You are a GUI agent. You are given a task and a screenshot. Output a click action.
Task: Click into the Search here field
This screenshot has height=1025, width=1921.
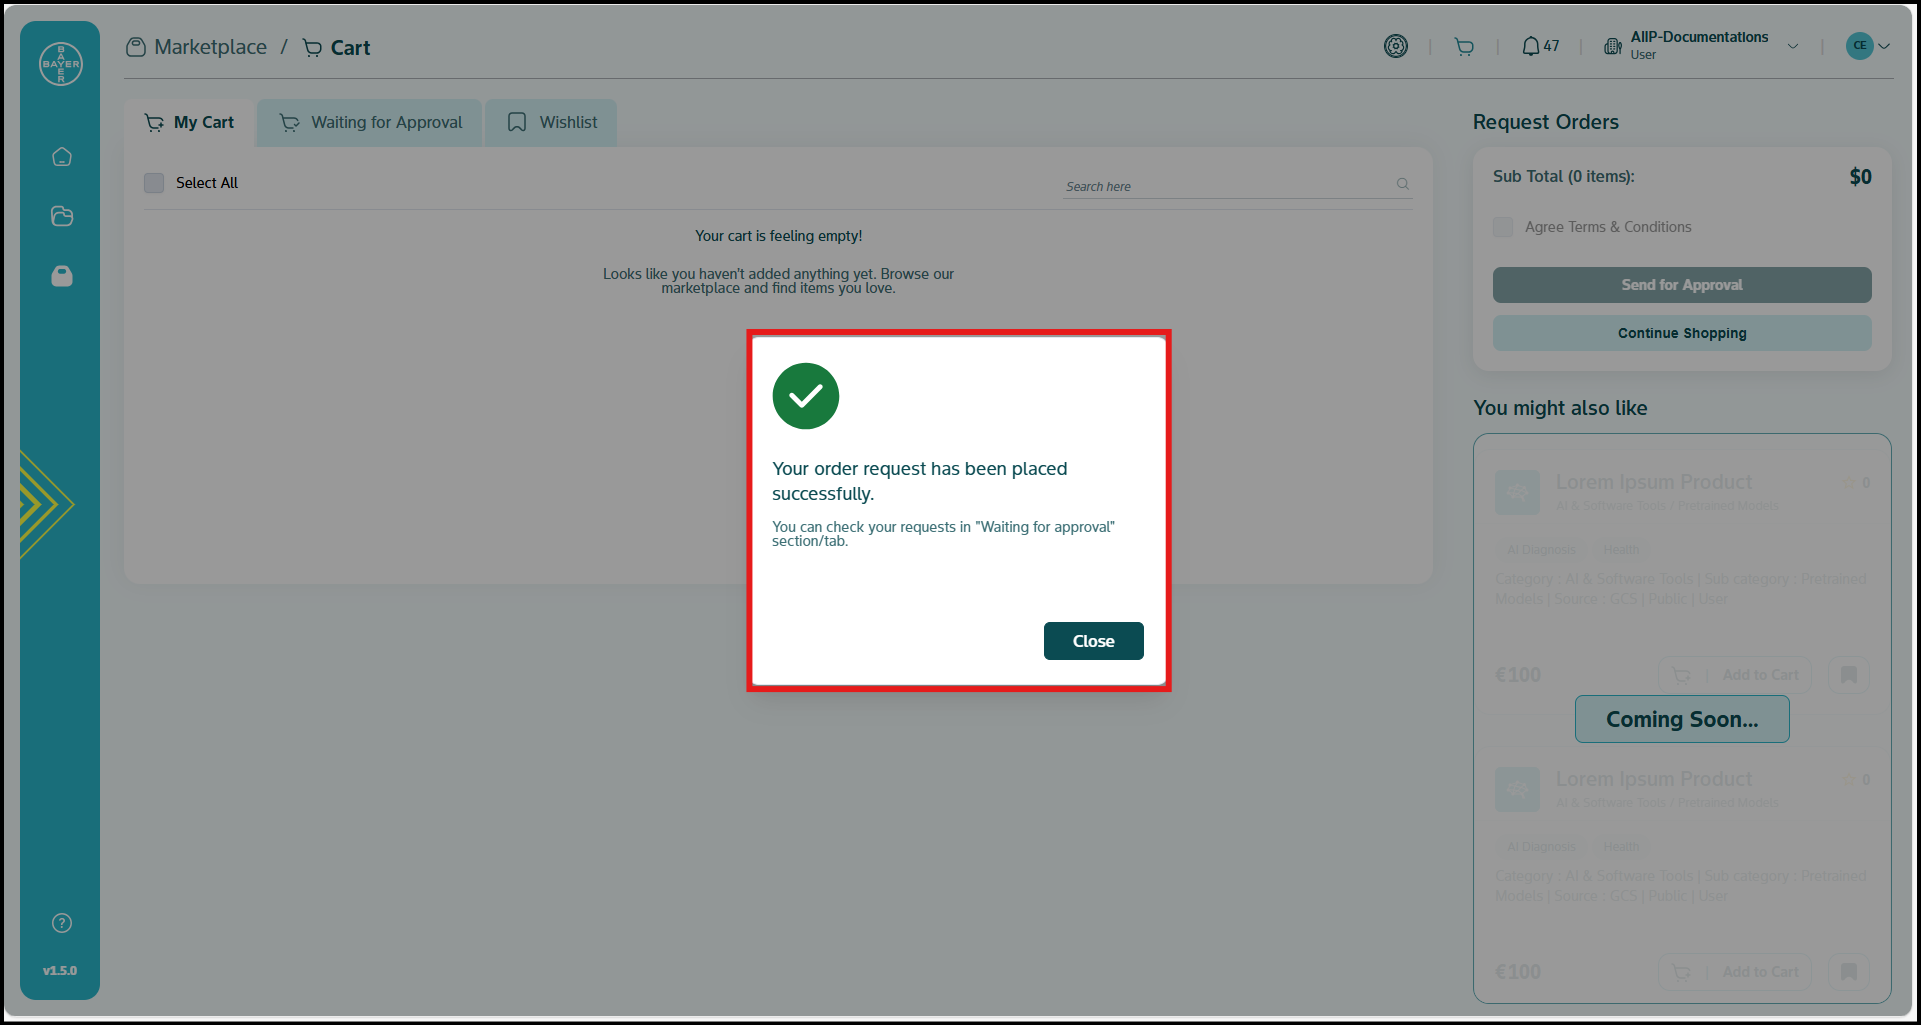pos(1225,186)
